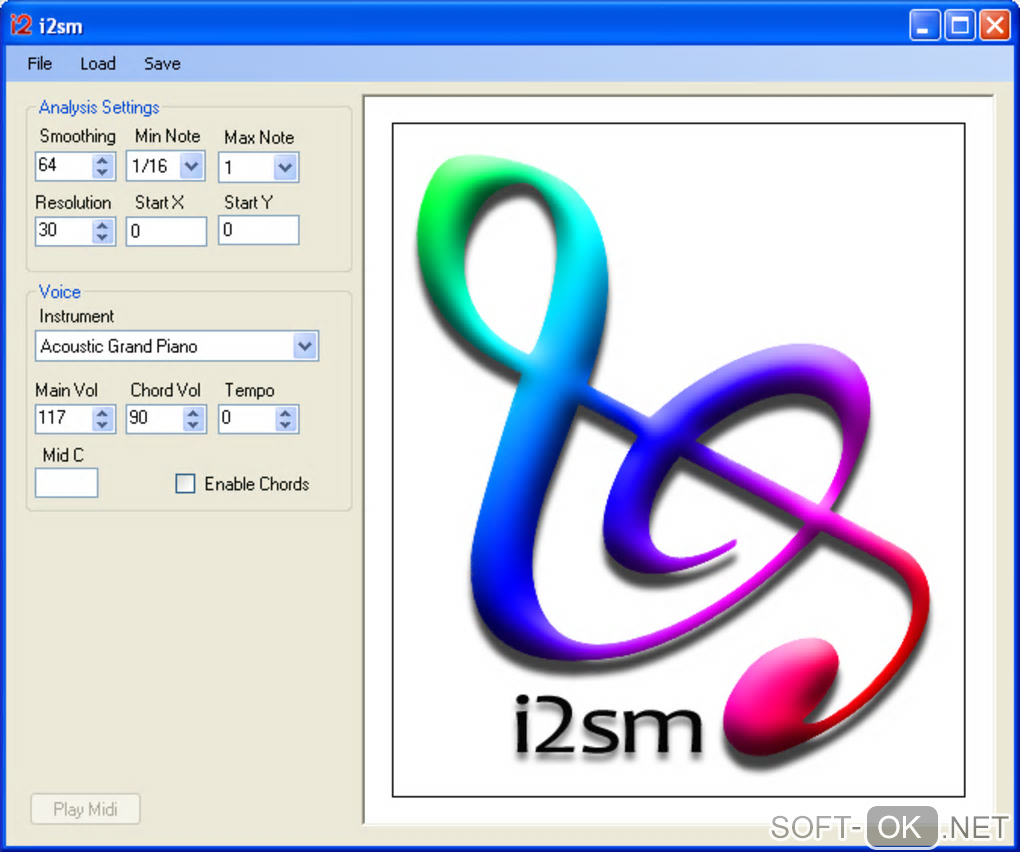Viewport: 1020px width, 852px height.
Task: Decrease Resolution with down arrow
Action: [102, 237]
